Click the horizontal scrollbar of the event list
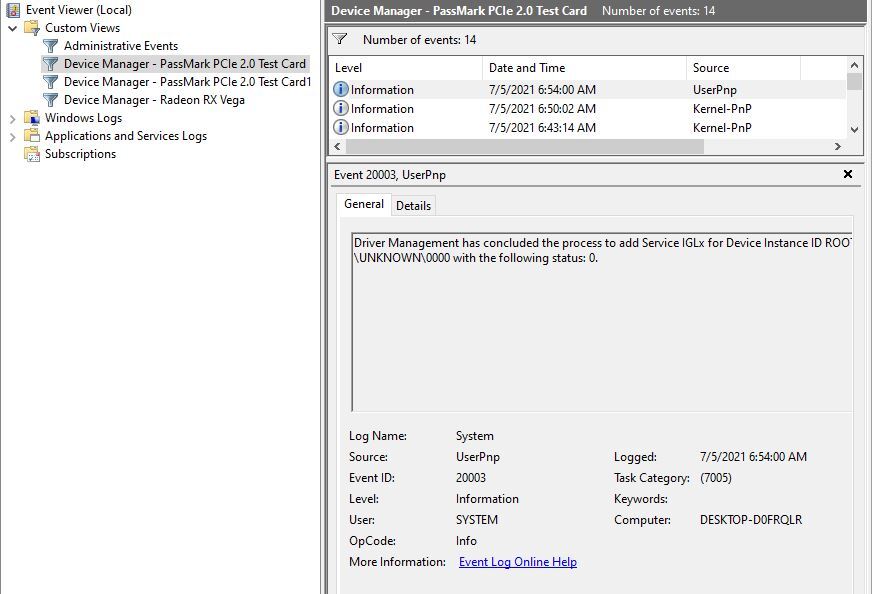872x594 pixels. tap(524, 146)
